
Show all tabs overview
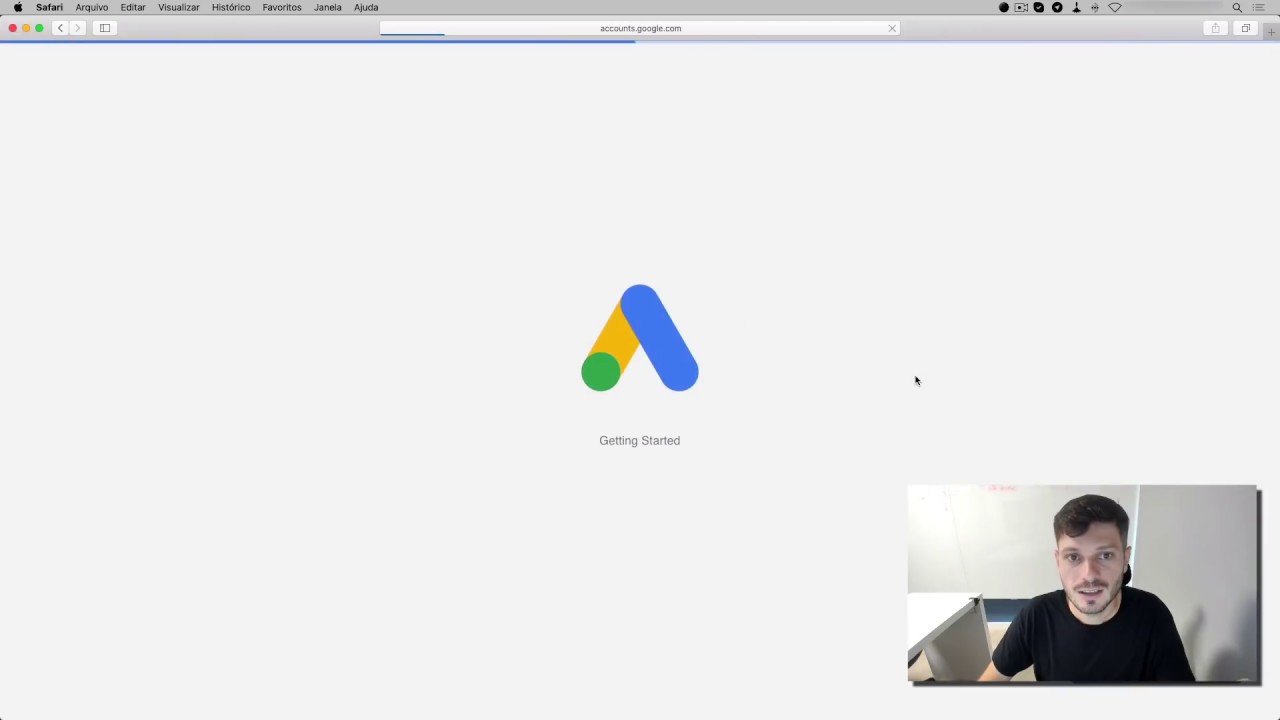click(x=1246, y=28)
